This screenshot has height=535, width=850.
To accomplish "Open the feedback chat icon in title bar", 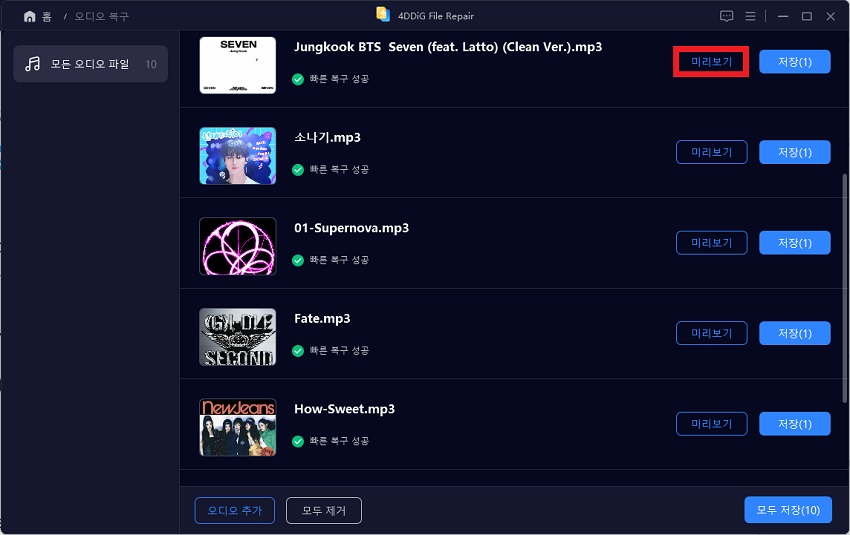I will point(726,16).
